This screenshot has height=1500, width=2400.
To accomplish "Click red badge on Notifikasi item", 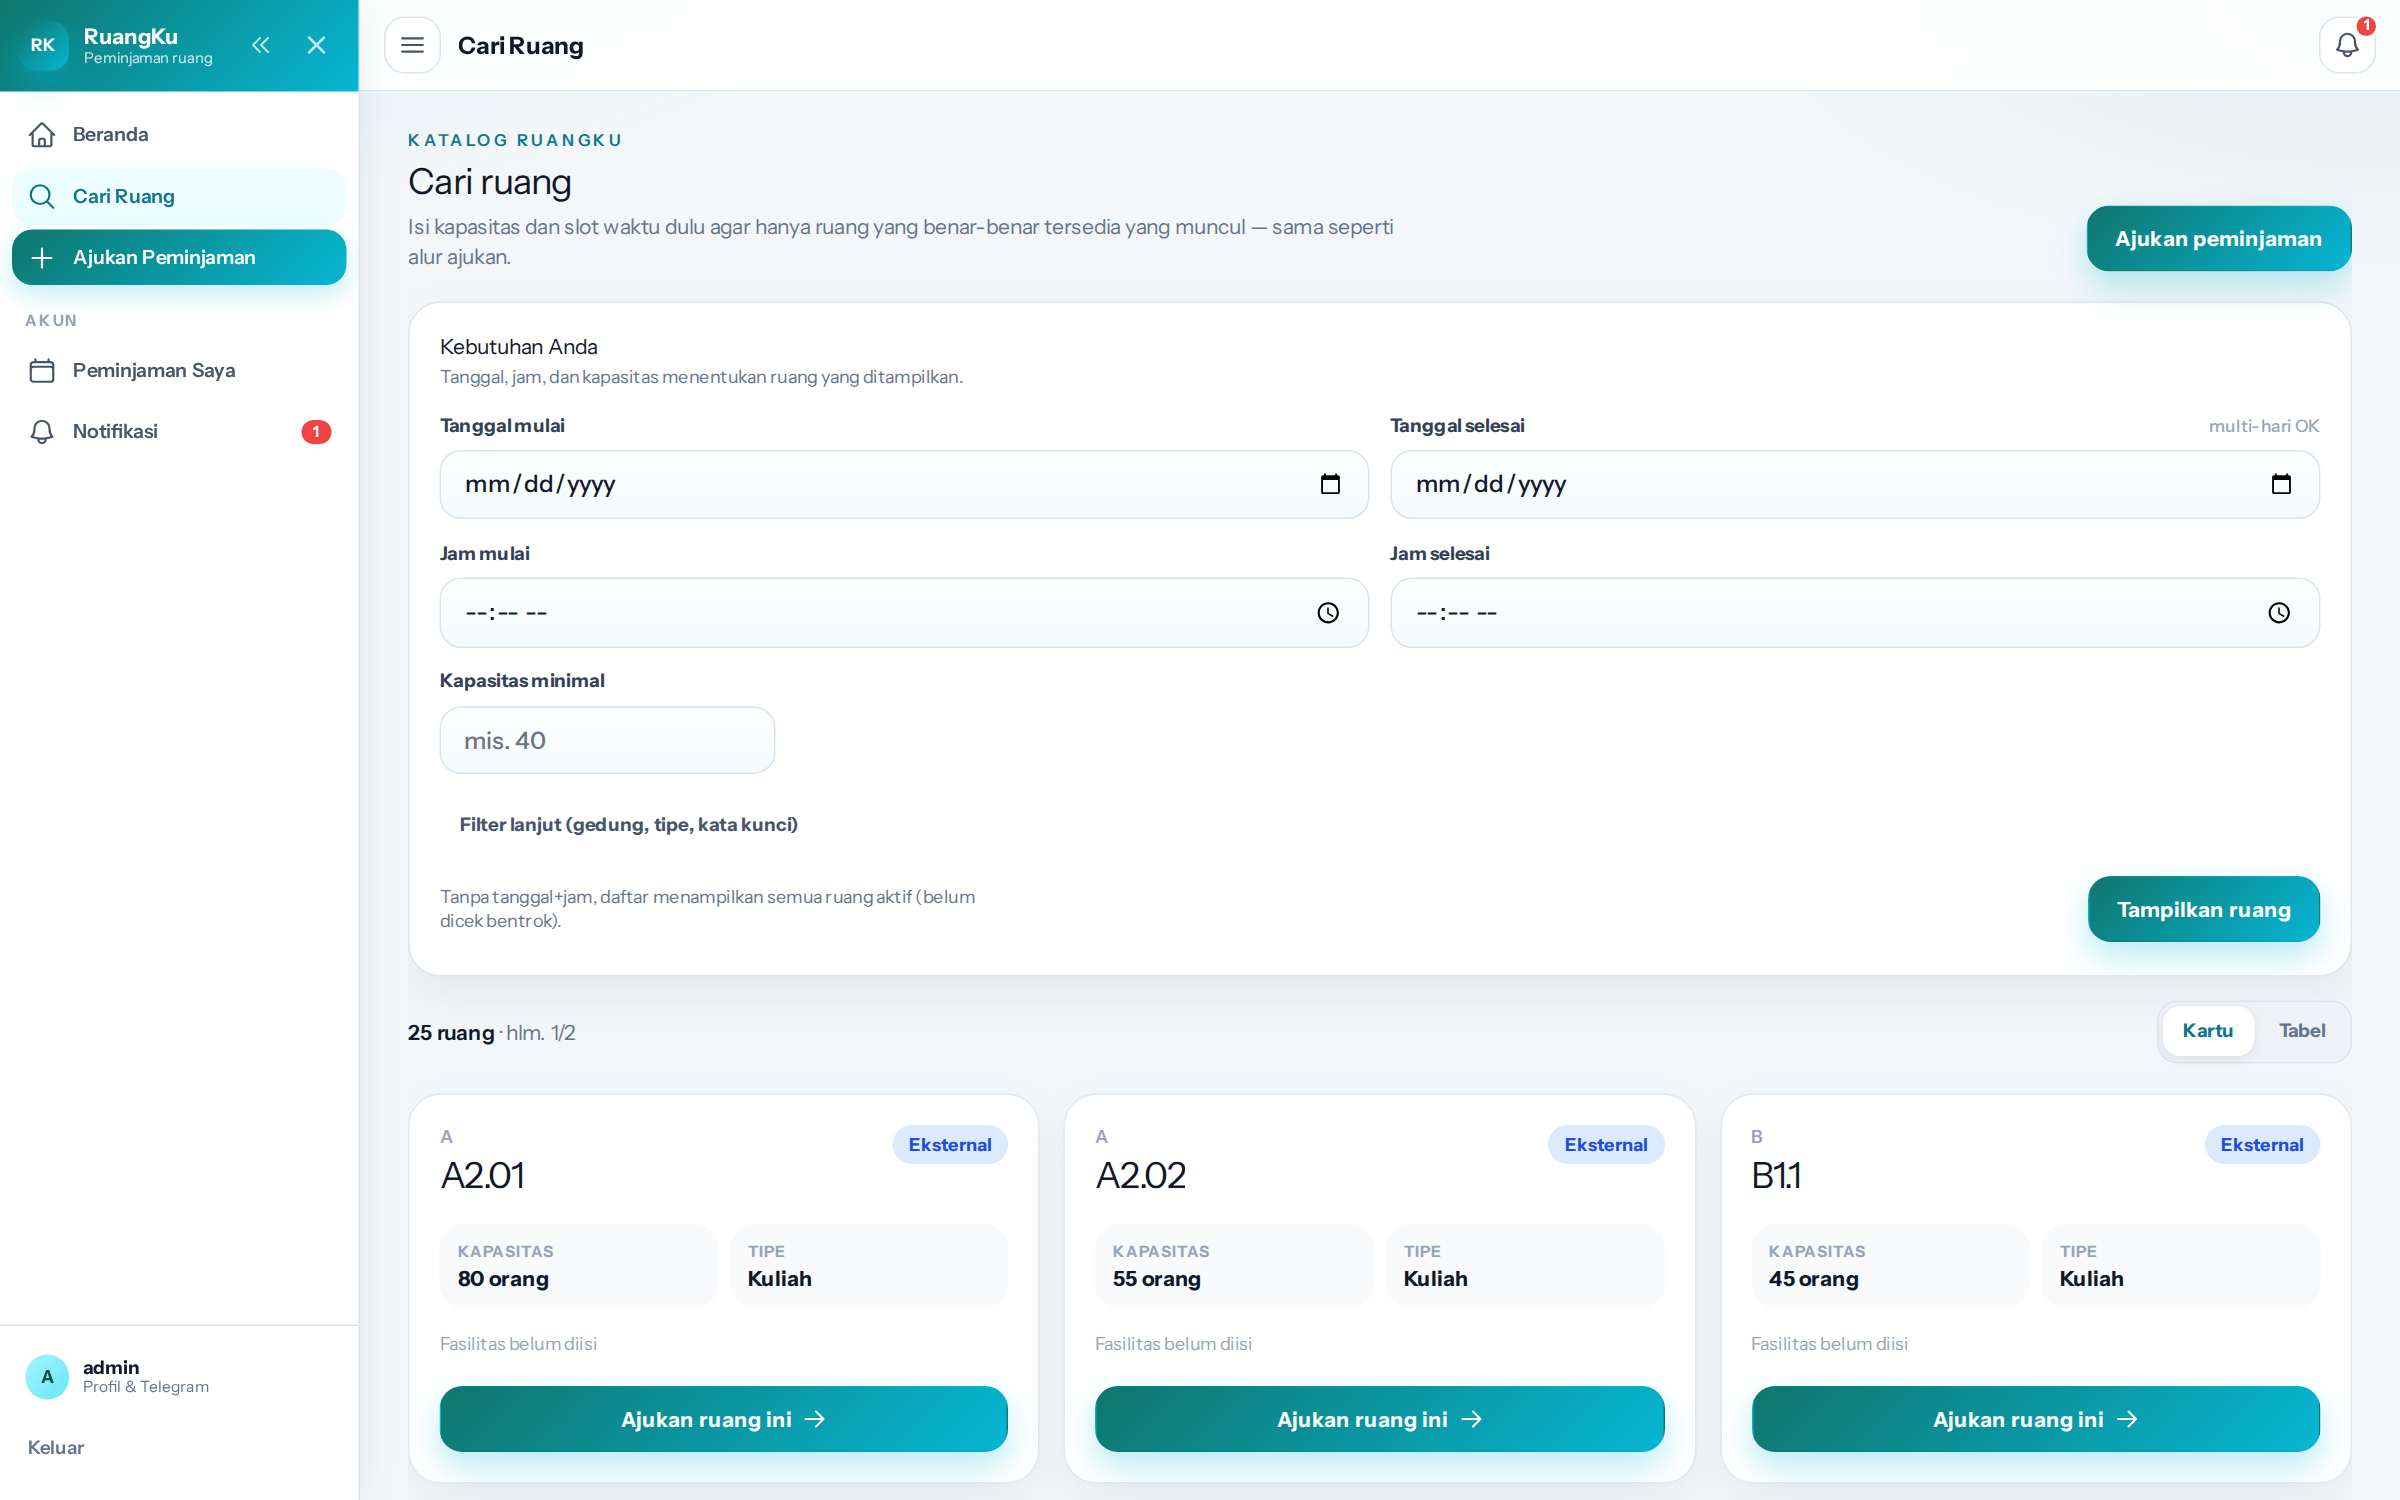I will click(x=316, y=432).
